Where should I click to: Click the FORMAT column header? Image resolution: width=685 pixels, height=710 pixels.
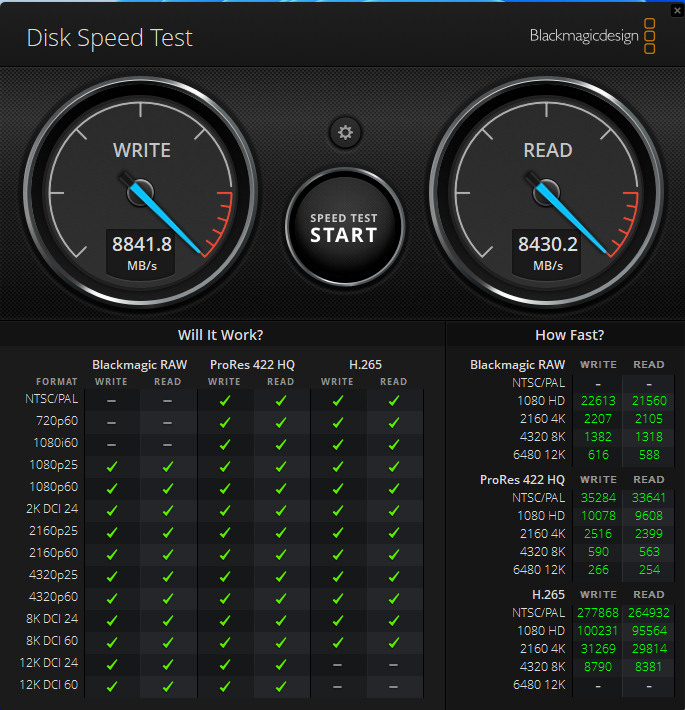[57, 382]
